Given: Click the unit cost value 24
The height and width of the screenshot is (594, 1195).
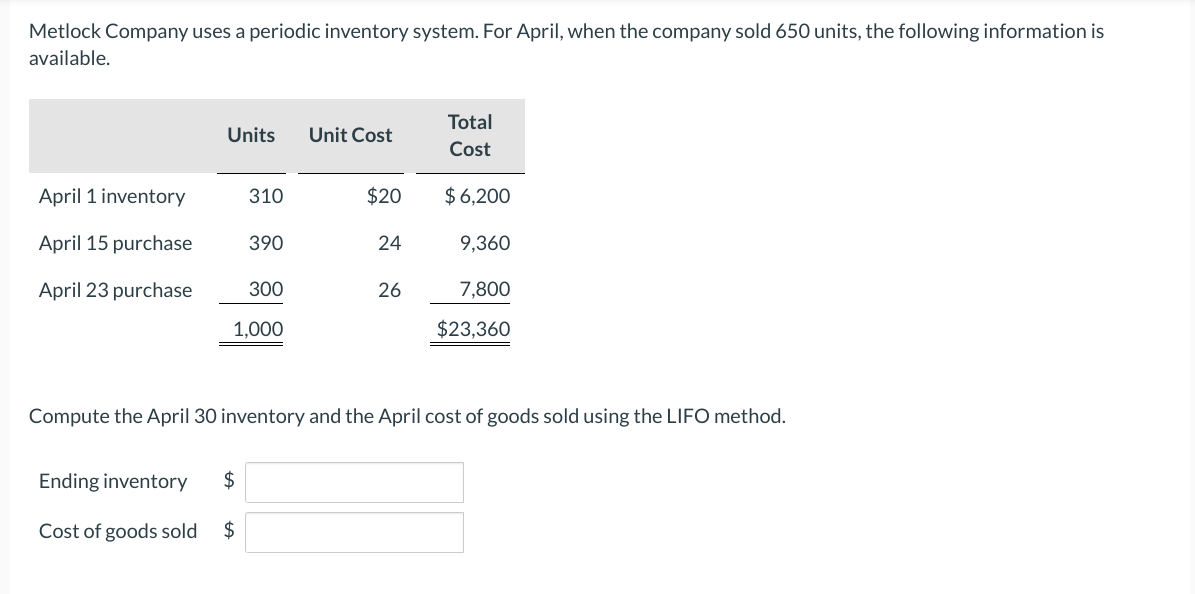Looking at the screenshot, I should pyautogui.click(x=389, y=243).
